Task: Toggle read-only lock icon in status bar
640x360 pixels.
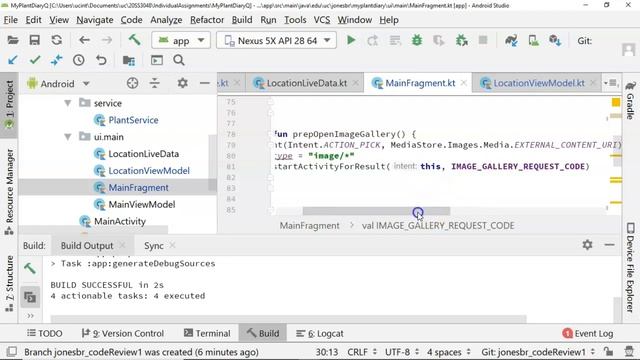Action: 609,352
